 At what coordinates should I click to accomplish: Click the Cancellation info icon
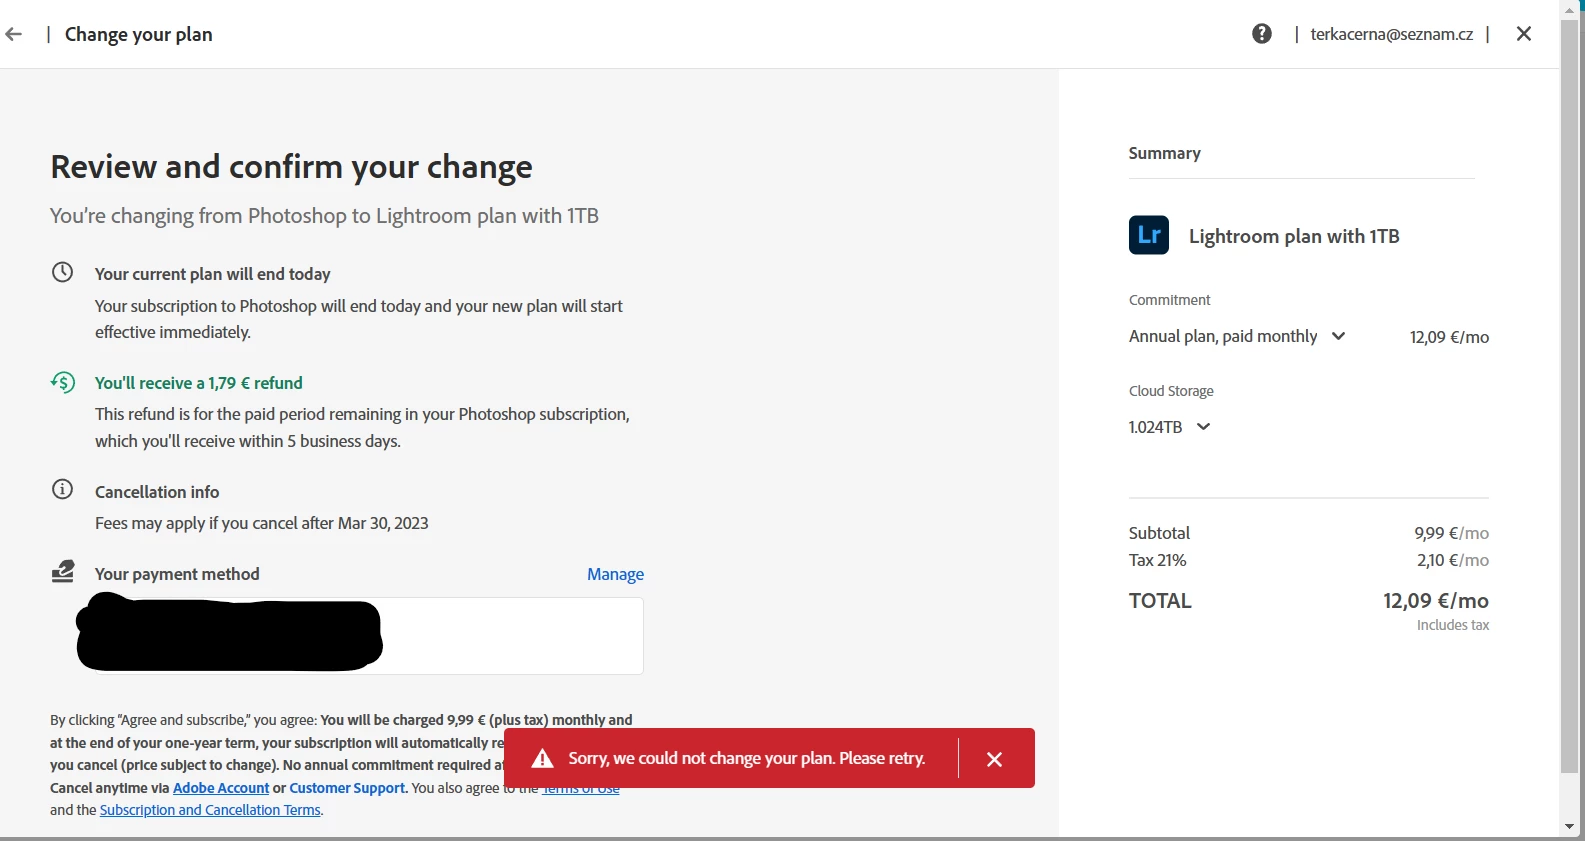coord(62,489)
